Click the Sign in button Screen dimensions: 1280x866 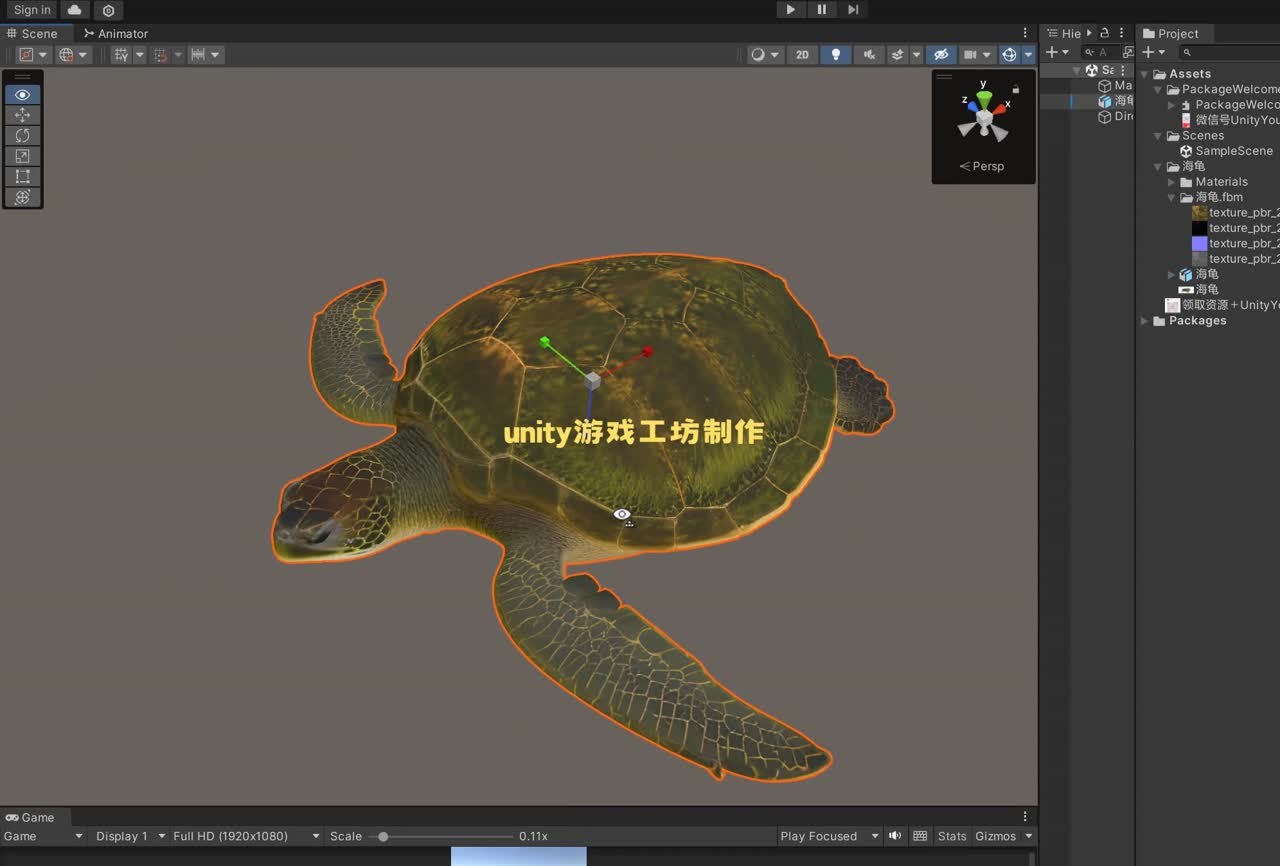[x=31, y=10]
